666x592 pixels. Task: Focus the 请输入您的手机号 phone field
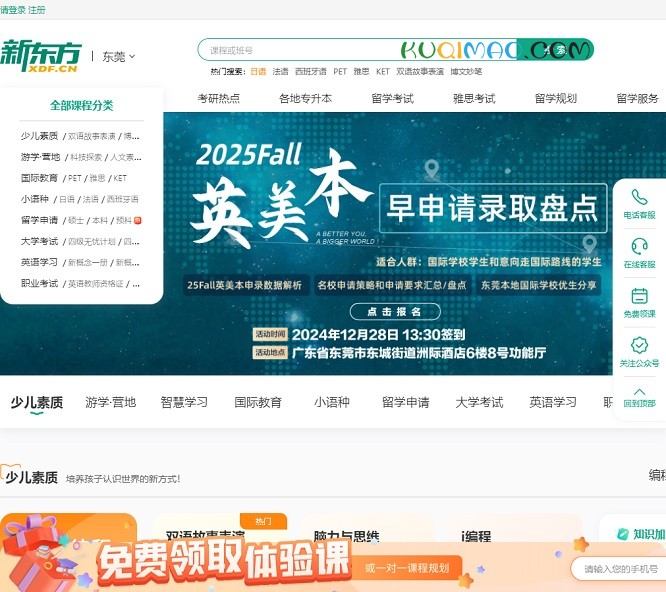(x=619, y=569)
